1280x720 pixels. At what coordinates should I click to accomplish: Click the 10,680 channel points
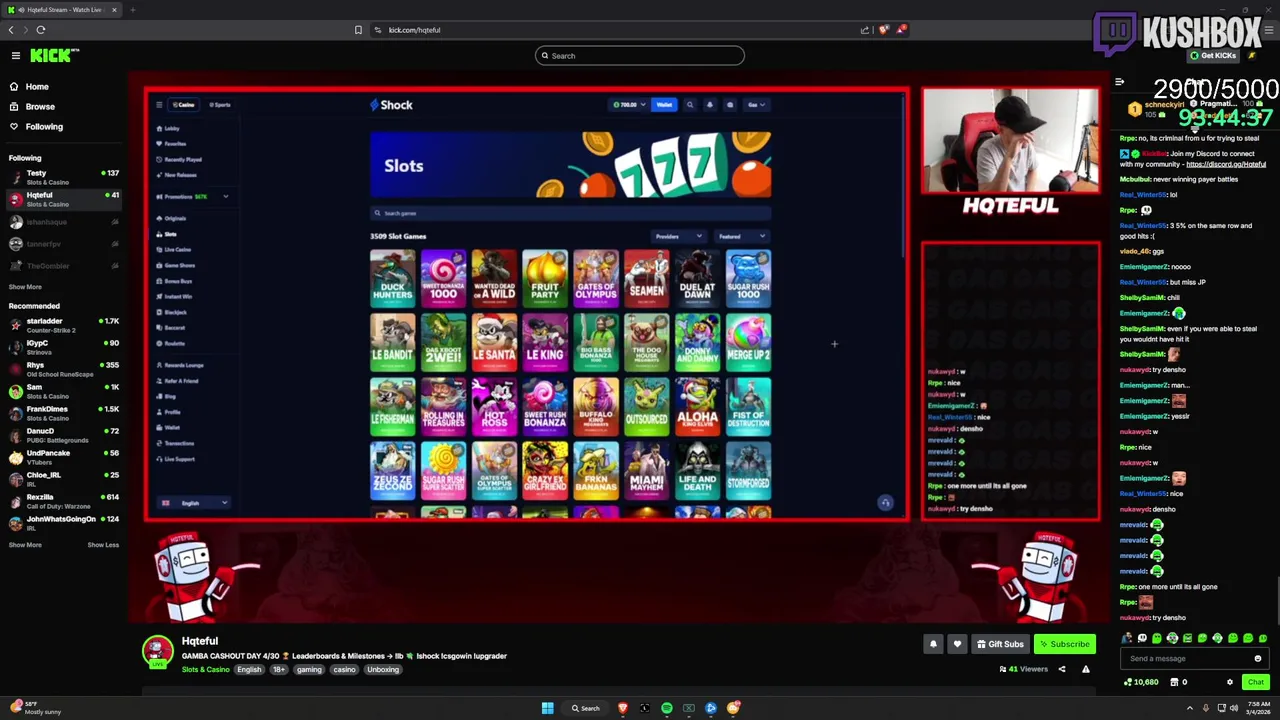[1141, 682]
